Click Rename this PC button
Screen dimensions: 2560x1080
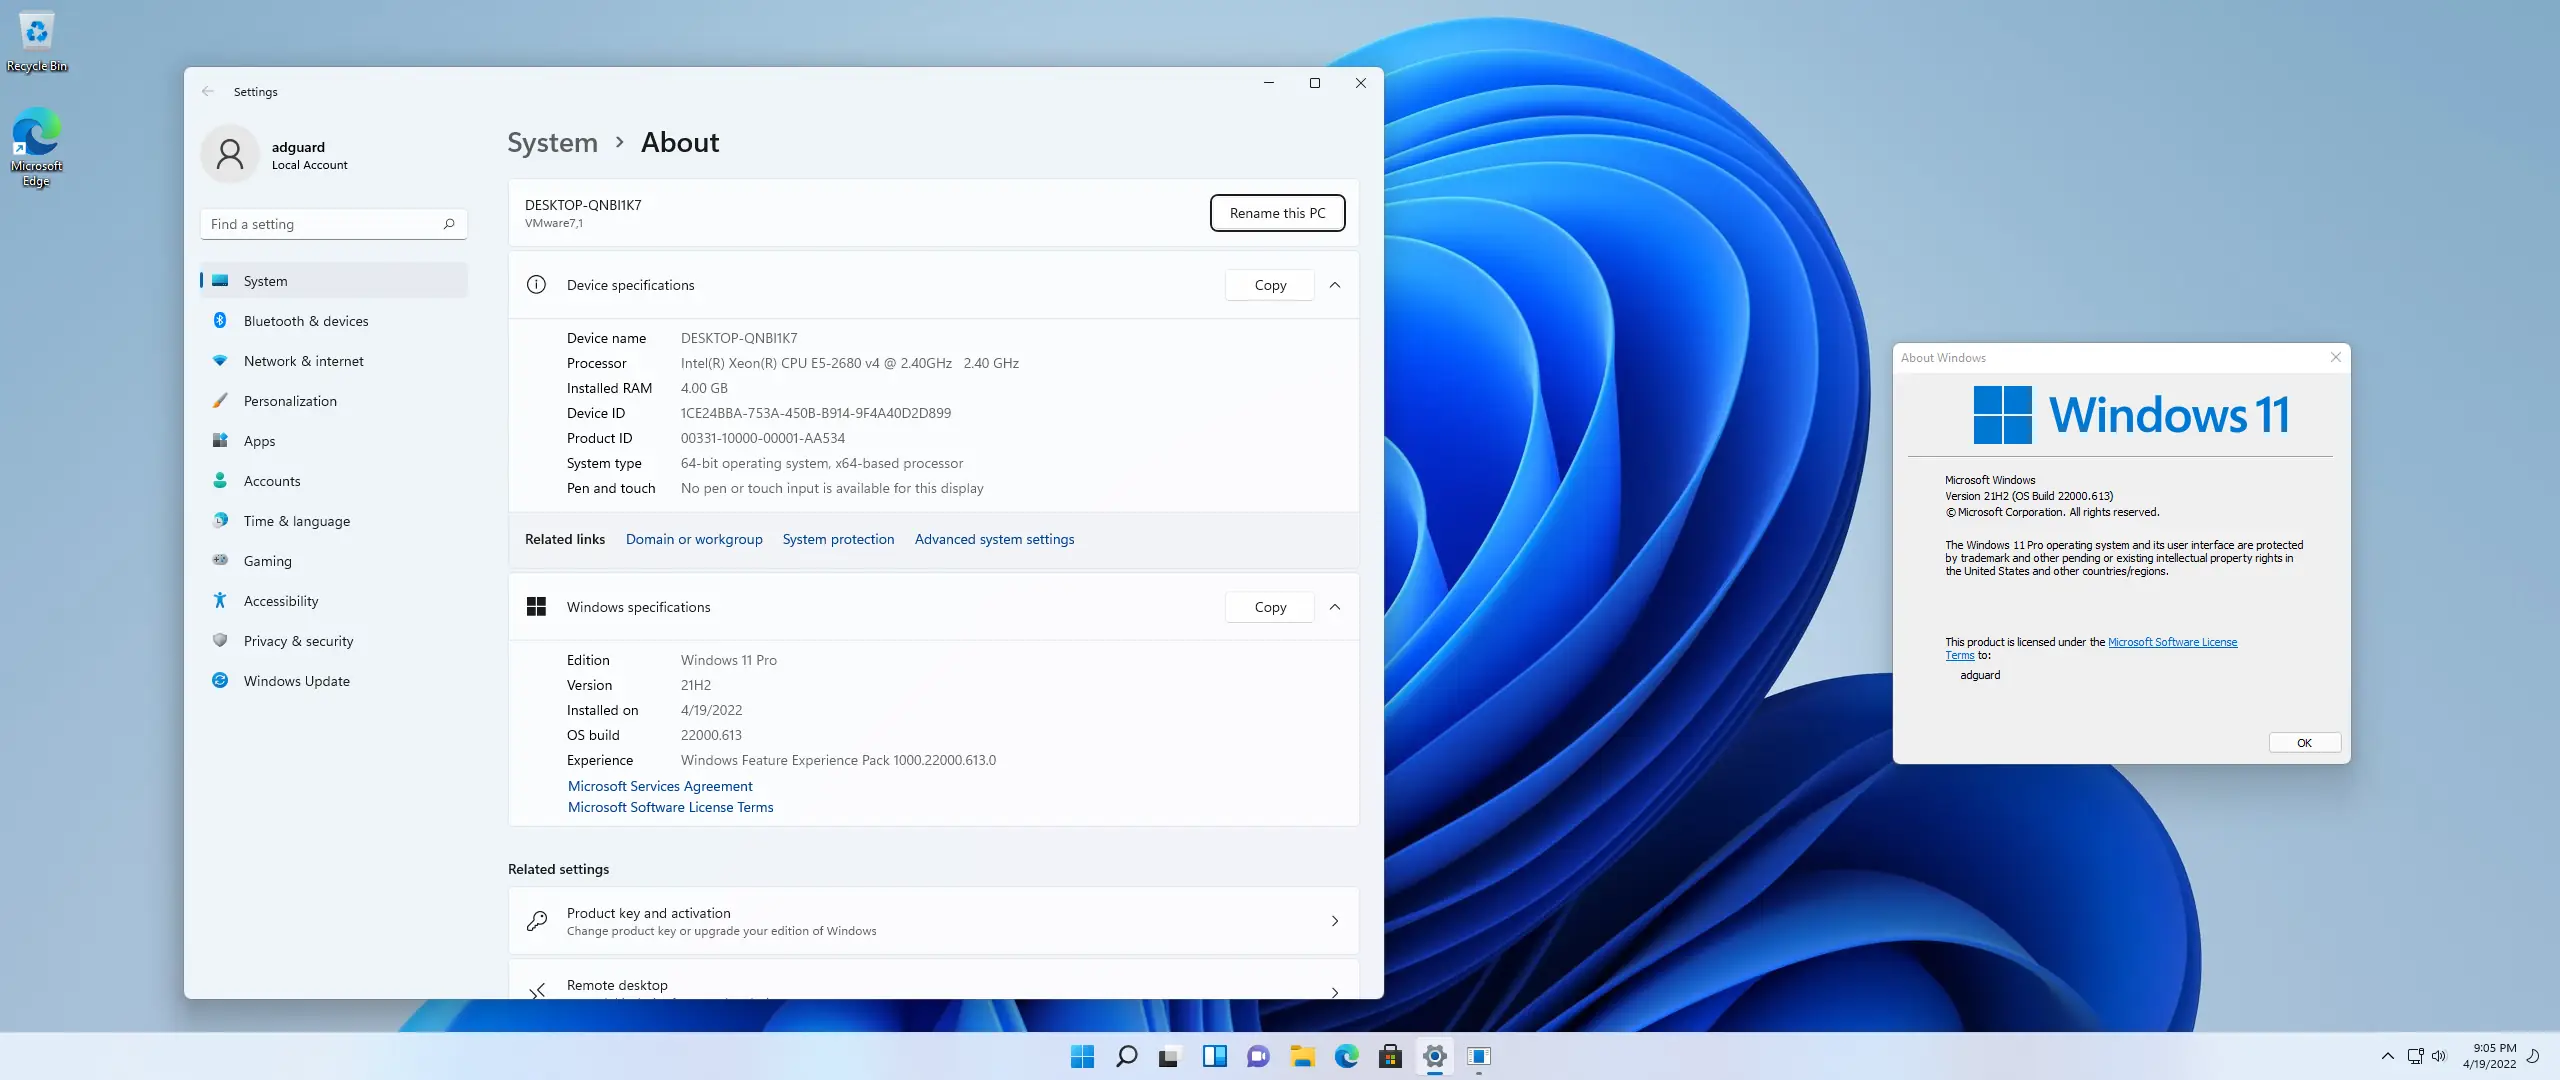pos(1277,213)
